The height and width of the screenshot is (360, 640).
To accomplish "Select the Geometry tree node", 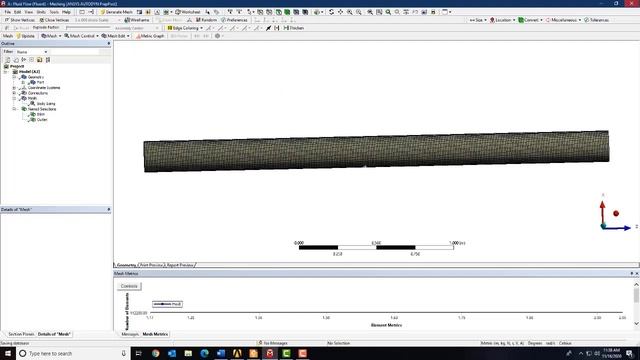I will (36, 77).
